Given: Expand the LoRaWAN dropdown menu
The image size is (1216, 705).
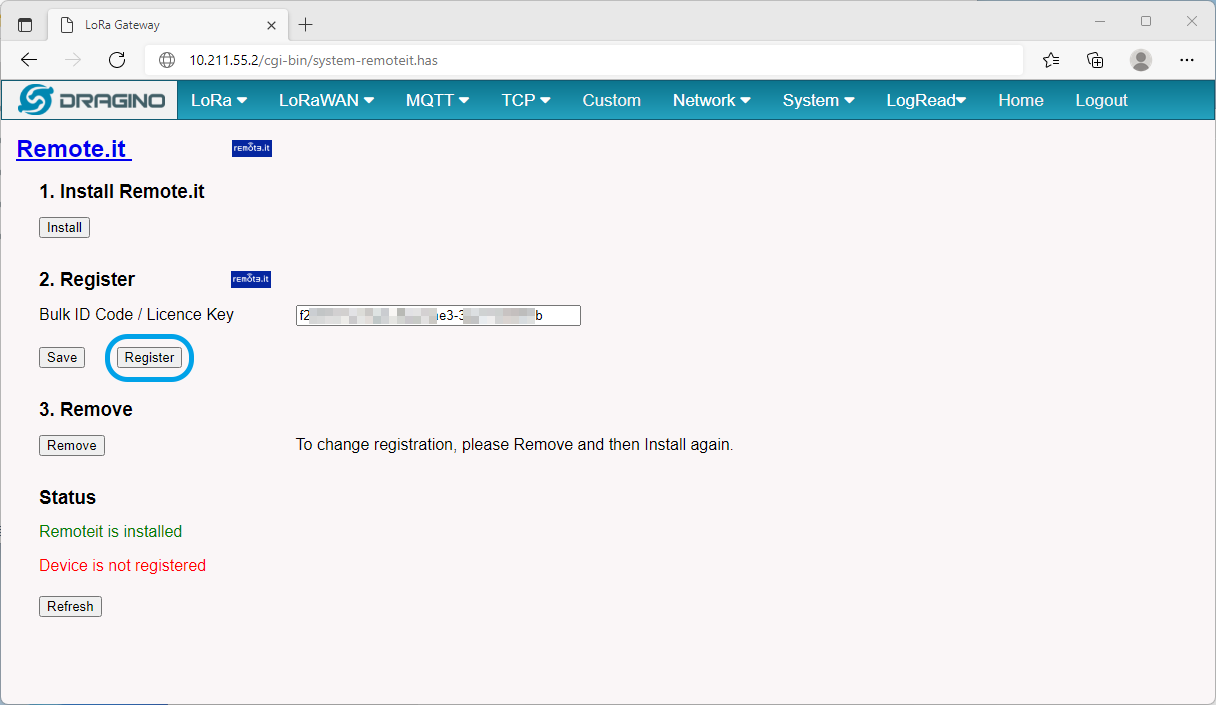Looking at the screenshot, I should [326, 100].
